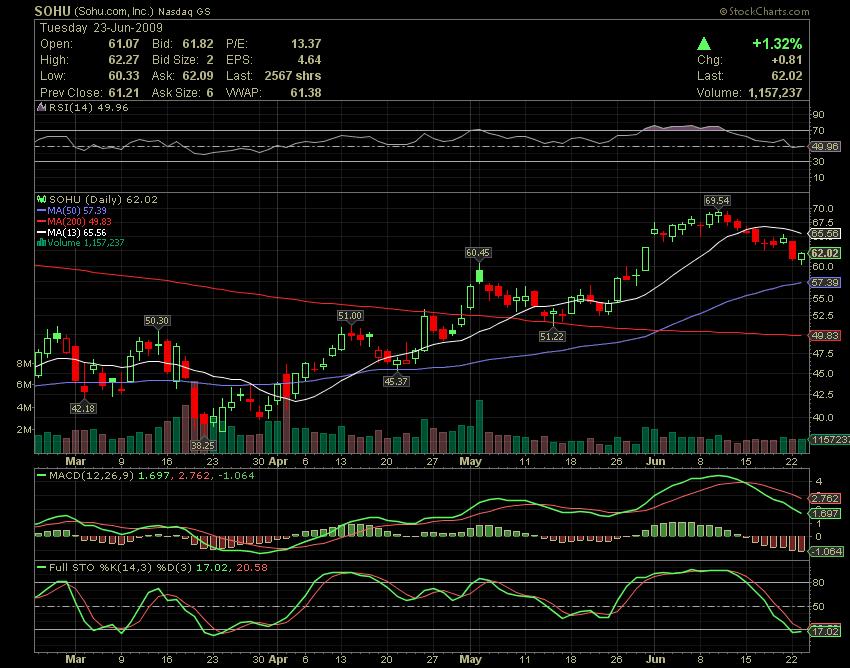Click the -1.064 histogram tag on the MACD axis

coord(826,551)
